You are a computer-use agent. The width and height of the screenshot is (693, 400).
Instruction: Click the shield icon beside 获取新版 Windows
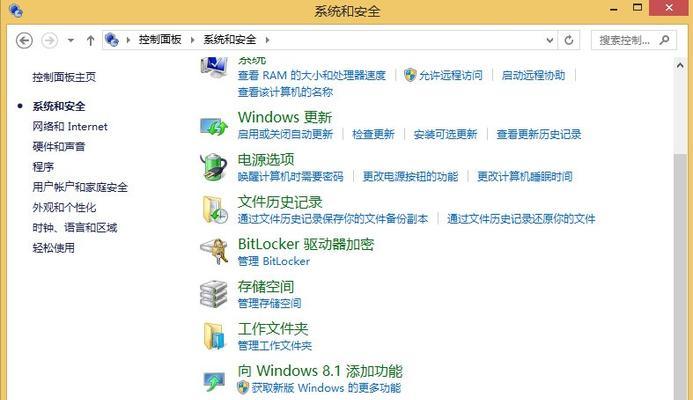(x=243, y=388)
